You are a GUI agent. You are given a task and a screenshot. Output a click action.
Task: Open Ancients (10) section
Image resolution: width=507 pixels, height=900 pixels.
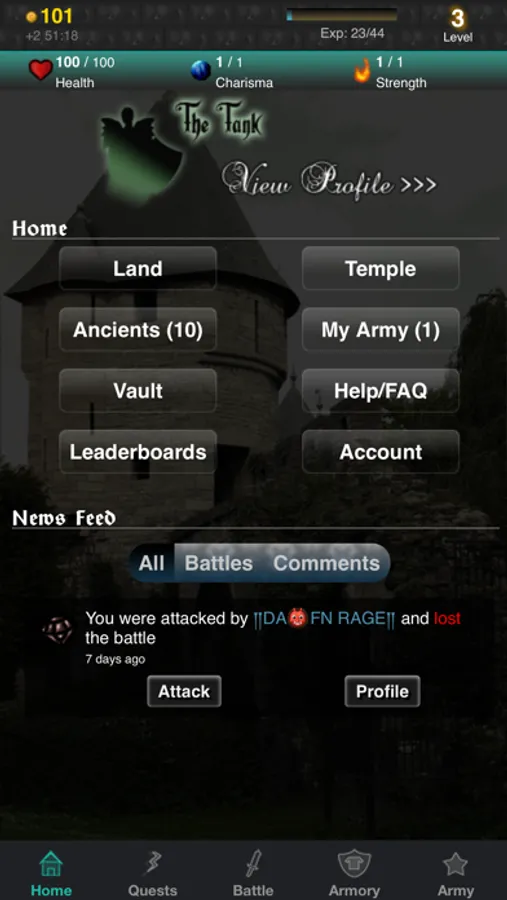138,330
